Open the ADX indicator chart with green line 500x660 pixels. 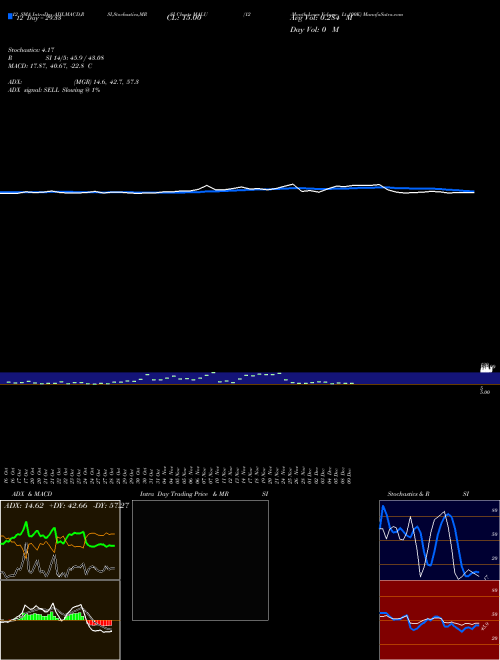point(60,540)
